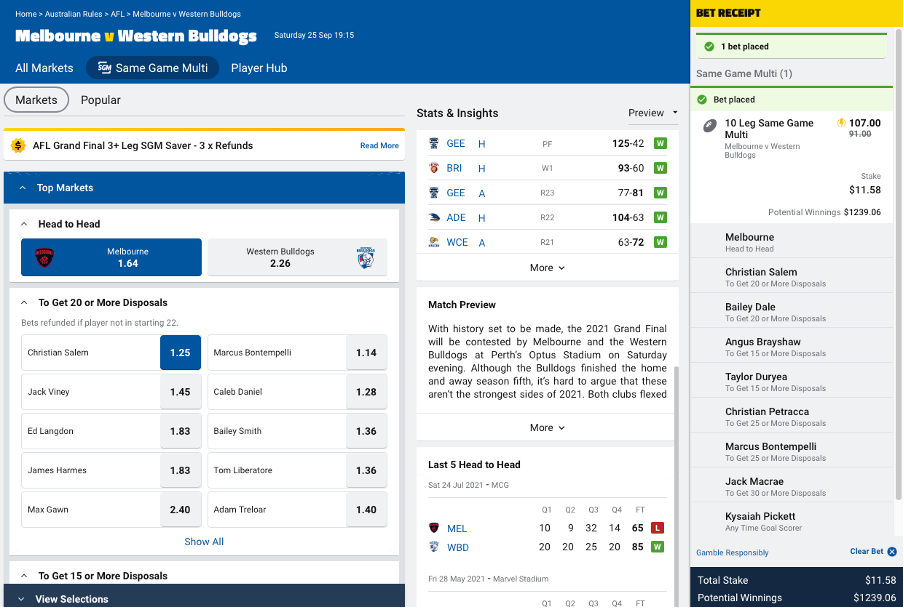Click the Kysaiah Pickett goal scorer leg
Image resolution: width=904 pixels, height=608 pixels.
tap(792, 521)
